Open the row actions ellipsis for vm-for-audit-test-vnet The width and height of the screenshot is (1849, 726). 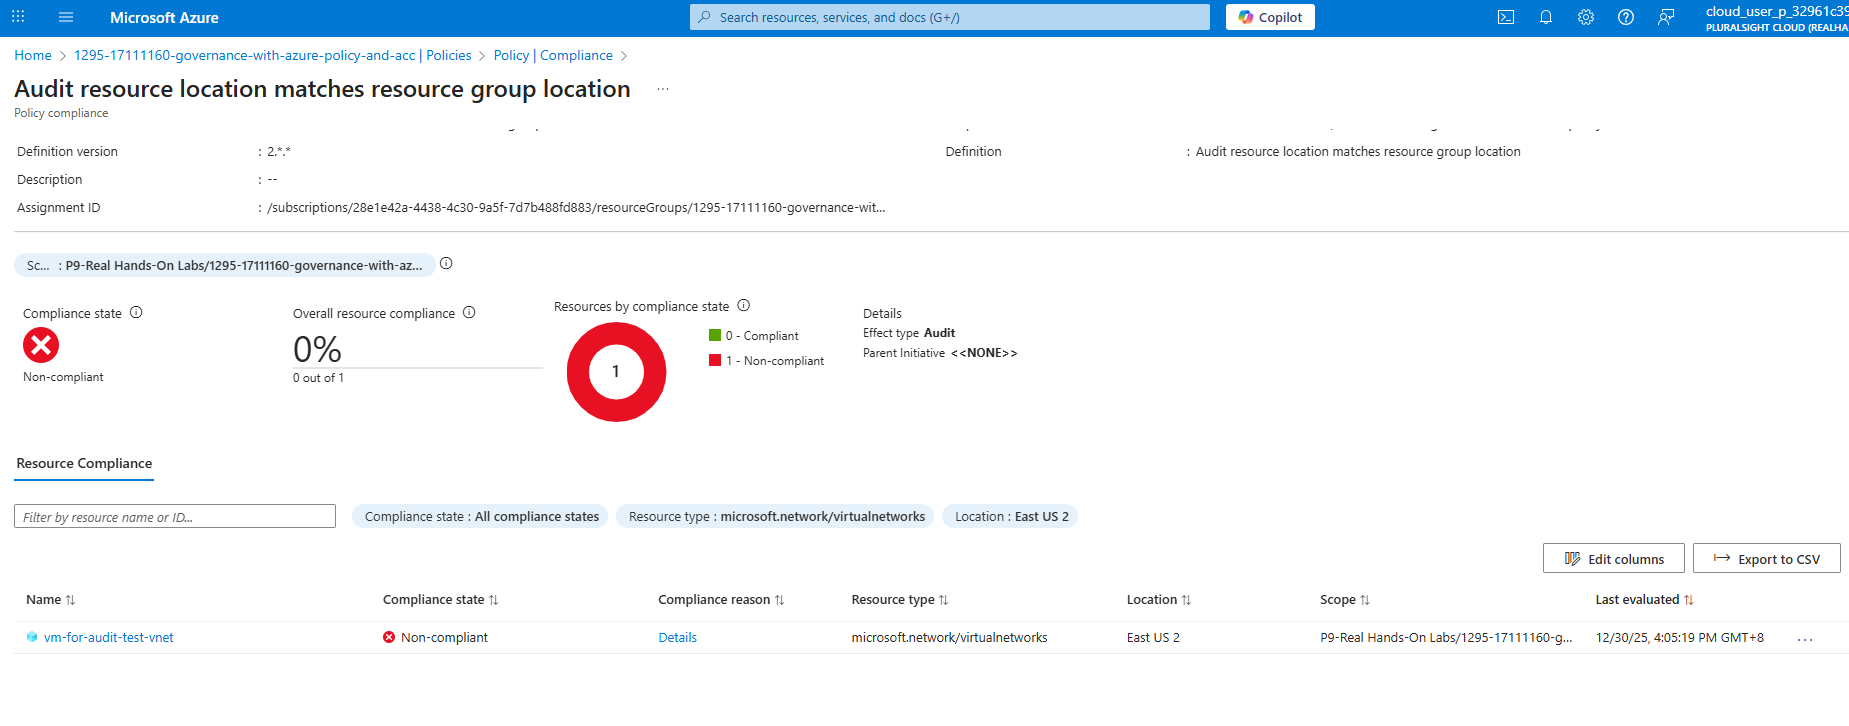click(1805, 638)
